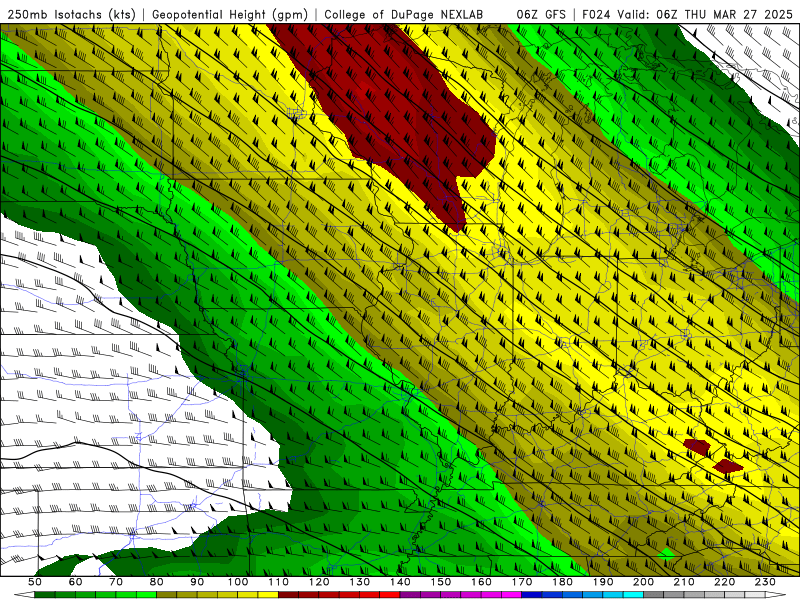The width and height of the screenshot is (800, 600).
Task: Click the '140' value on the color scale
Action: click(400, 582)
